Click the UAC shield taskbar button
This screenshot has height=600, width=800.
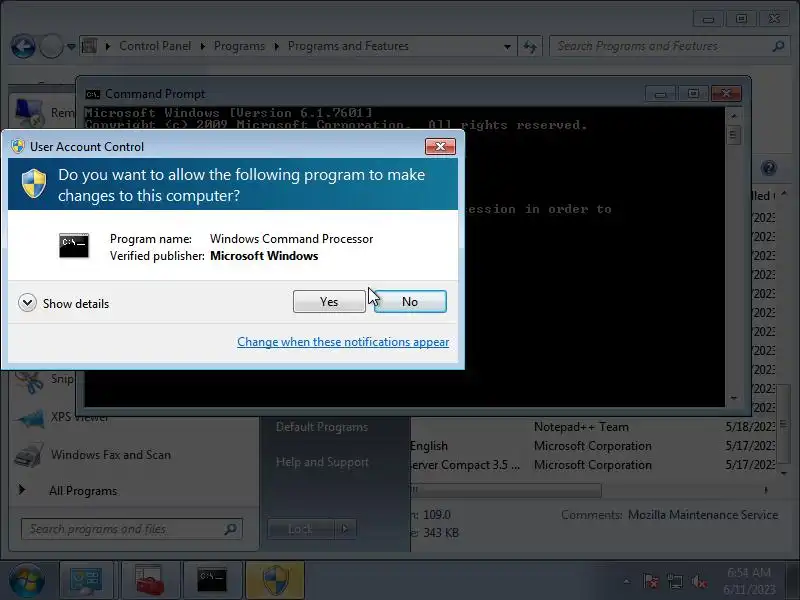pos(275,580)
